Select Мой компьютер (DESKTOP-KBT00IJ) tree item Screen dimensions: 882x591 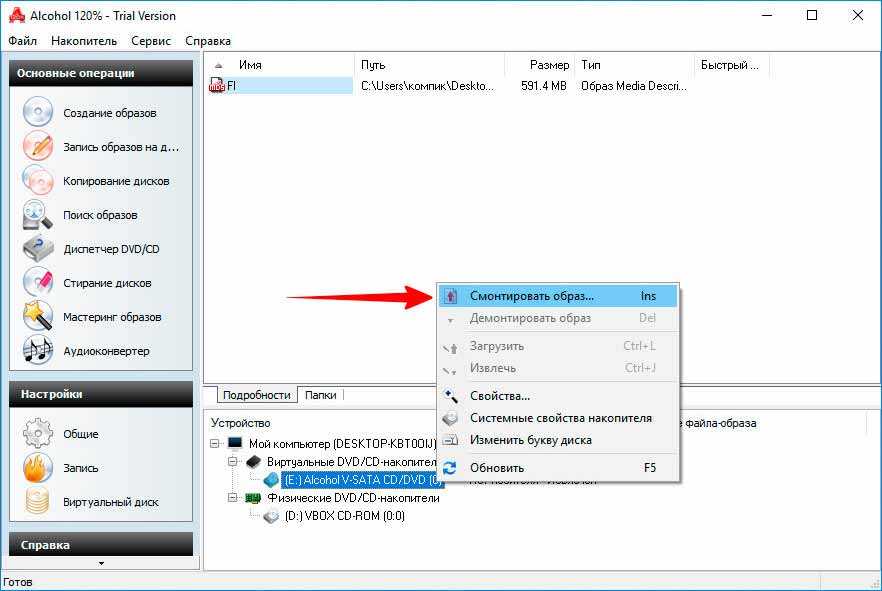(x=343, y=444)
